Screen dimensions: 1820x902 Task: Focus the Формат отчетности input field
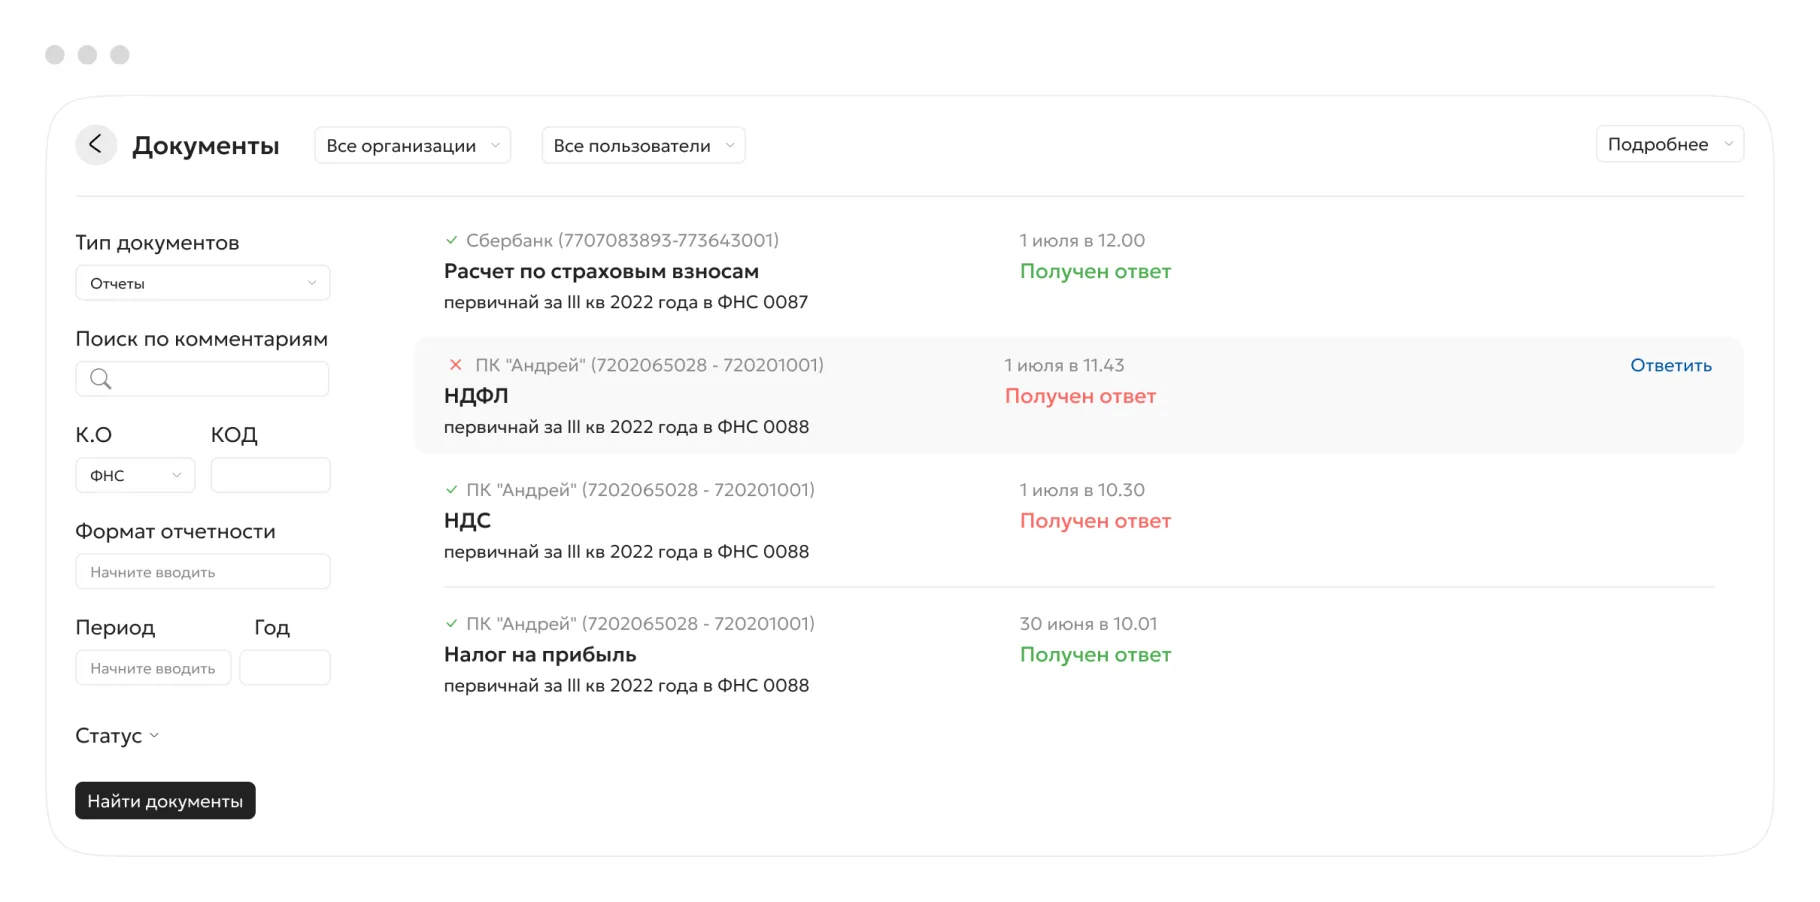pyautogui.click(x=203, y=572)
